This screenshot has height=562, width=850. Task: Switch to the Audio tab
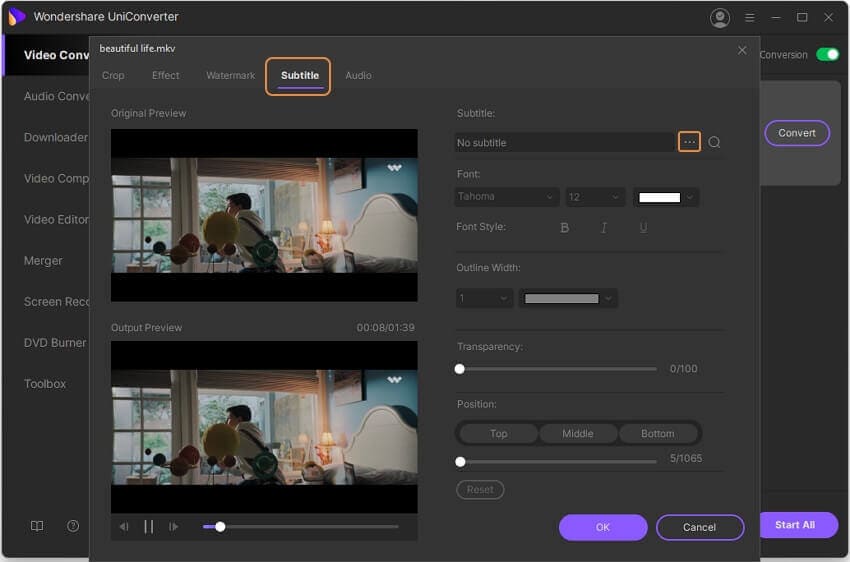click(358, 75)
